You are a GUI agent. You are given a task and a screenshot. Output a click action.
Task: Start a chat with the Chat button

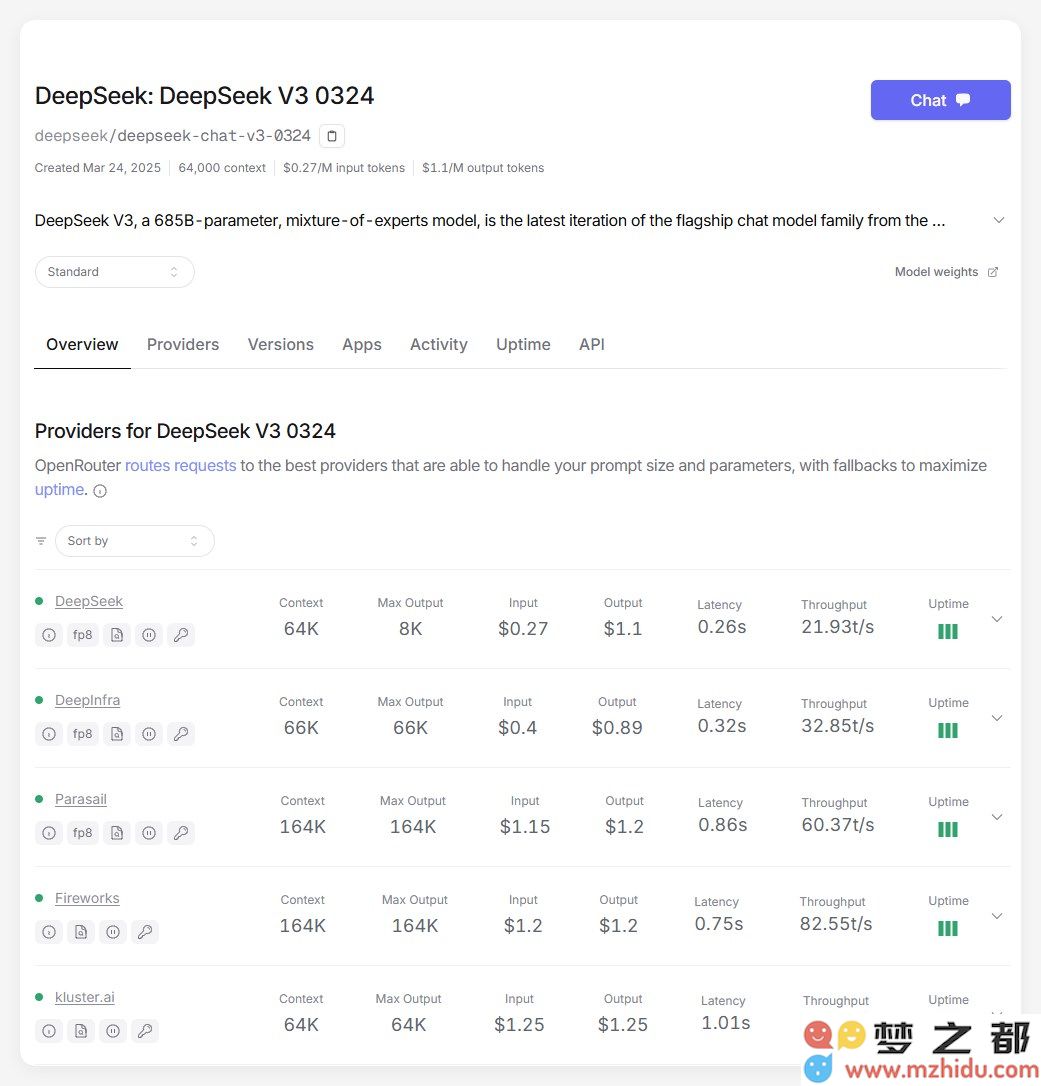click(941, 100)
